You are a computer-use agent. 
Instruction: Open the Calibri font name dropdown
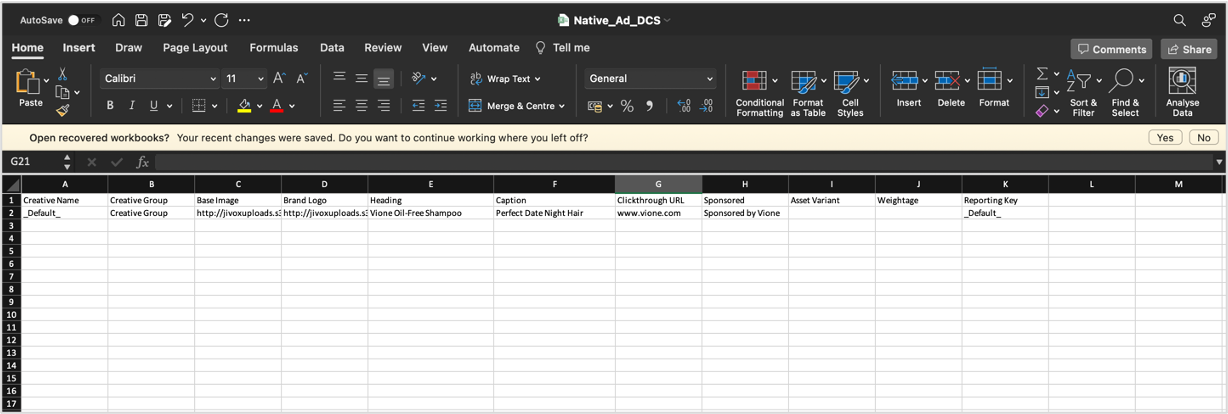213,79
